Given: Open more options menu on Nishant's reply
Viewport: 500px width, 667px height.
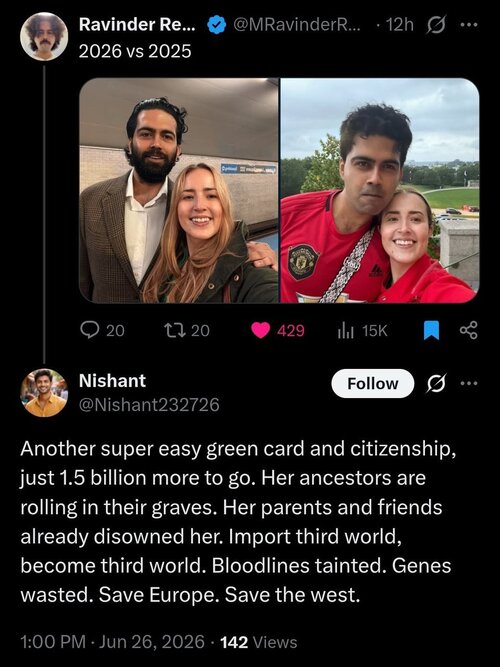Looking at the screenshot, I should (x=469, y=383).
